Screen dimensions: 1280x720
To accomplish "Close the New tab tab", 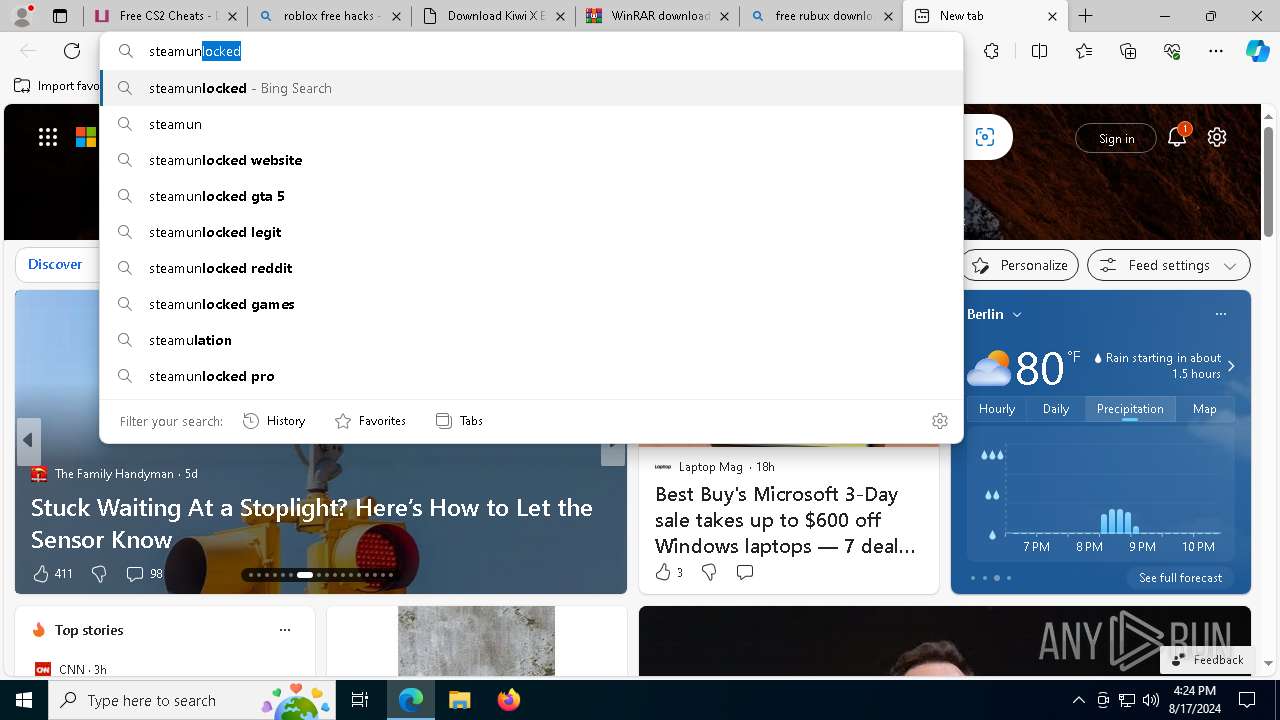I will pyautogui.click(x=1052, y=16).
